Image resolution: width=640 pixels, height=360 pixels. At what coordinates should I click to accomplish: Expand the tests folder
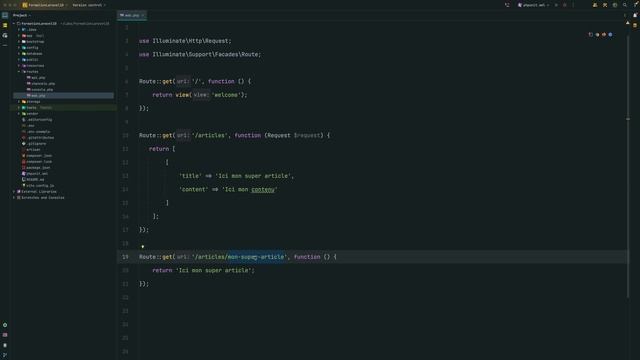[19, 108]
